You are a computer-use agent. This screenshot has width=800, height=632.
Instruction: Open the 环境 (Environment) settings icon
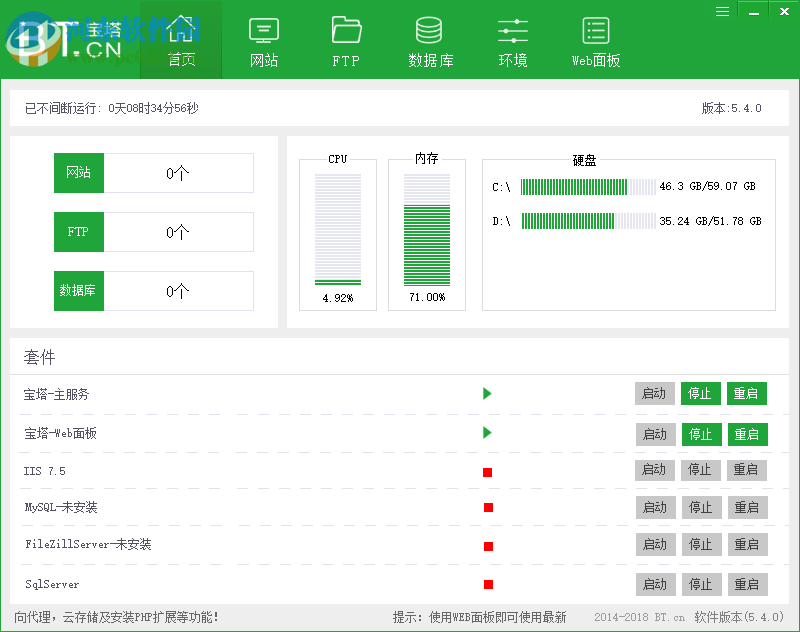[x=512, y=40]
